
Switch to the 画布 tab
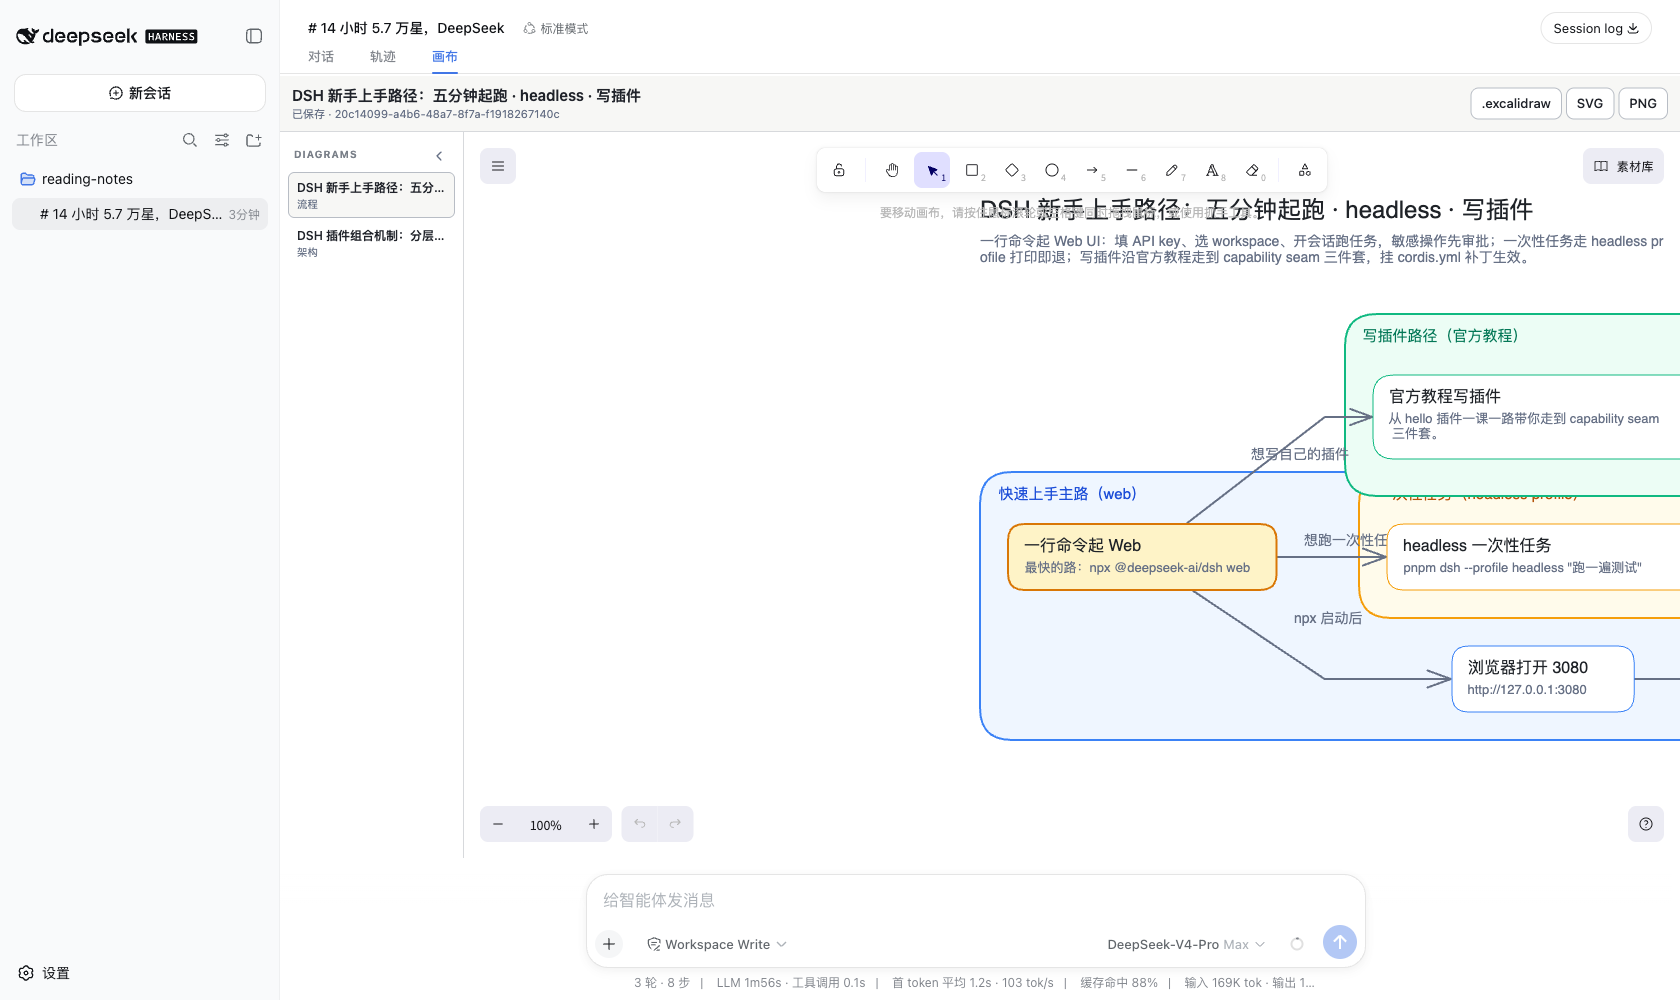(x=445, y=57)
